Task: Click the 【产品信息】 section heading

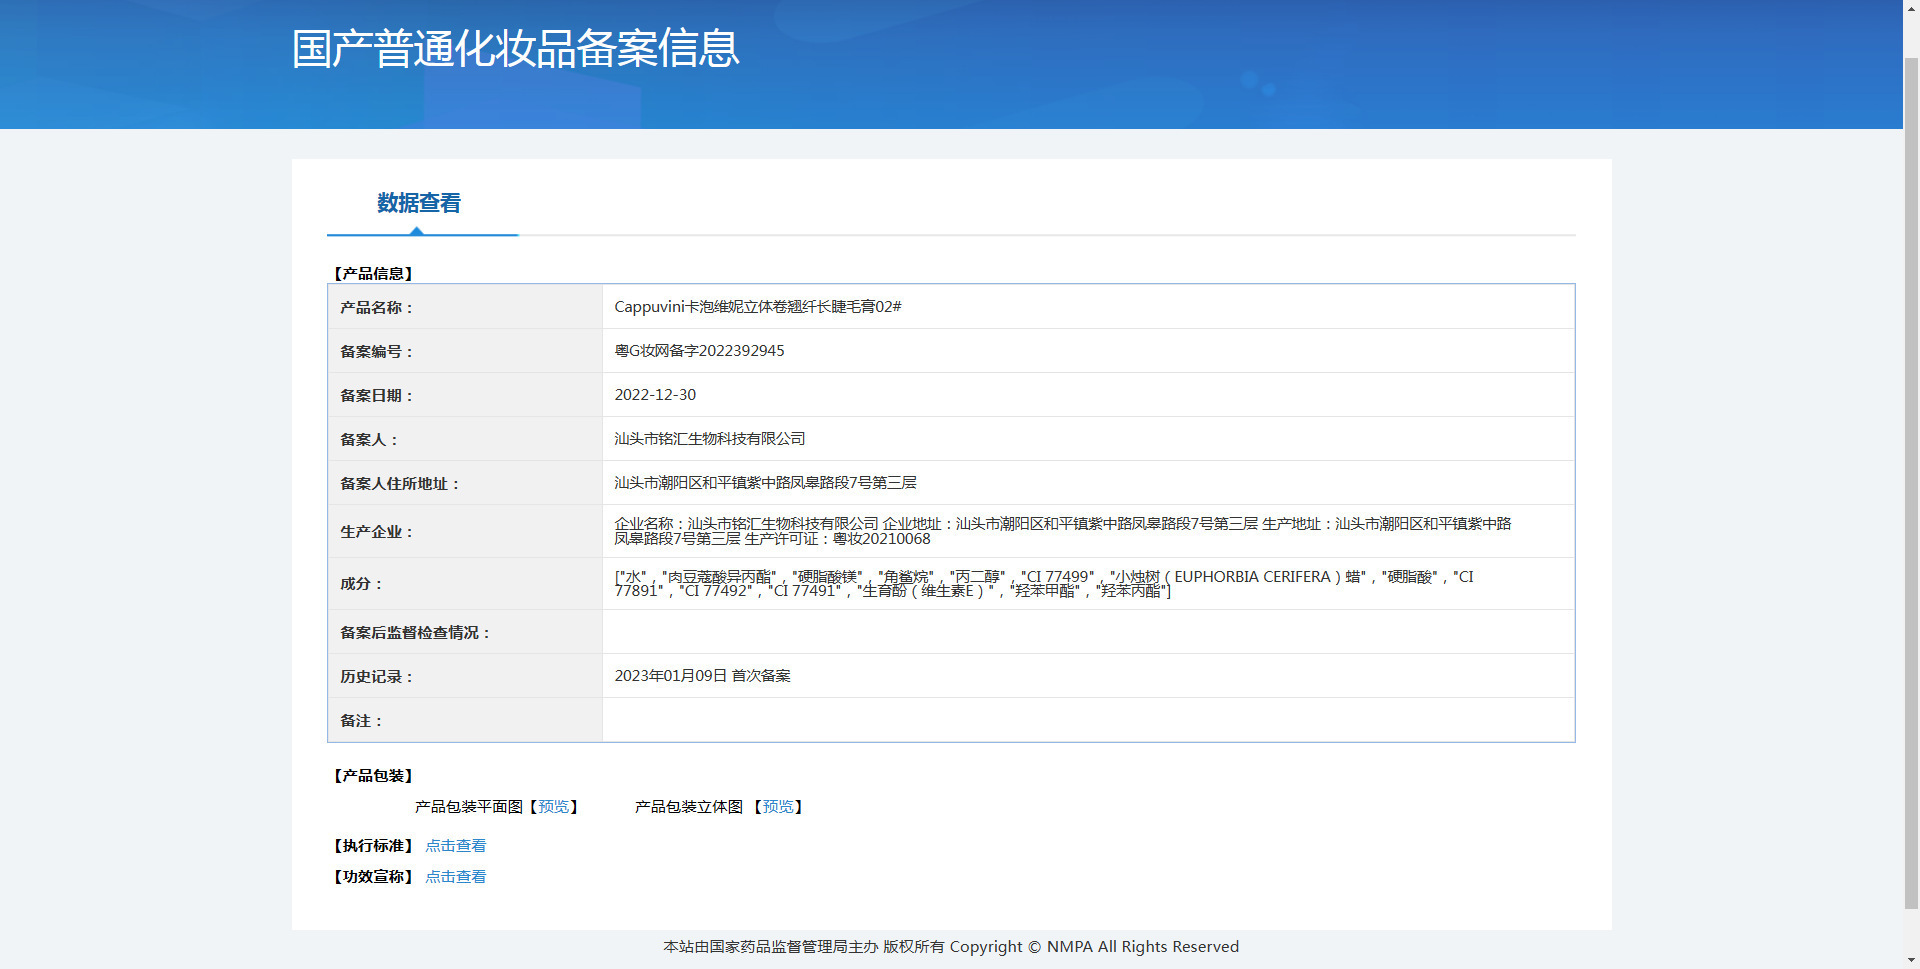Action: tap(373, 273)
